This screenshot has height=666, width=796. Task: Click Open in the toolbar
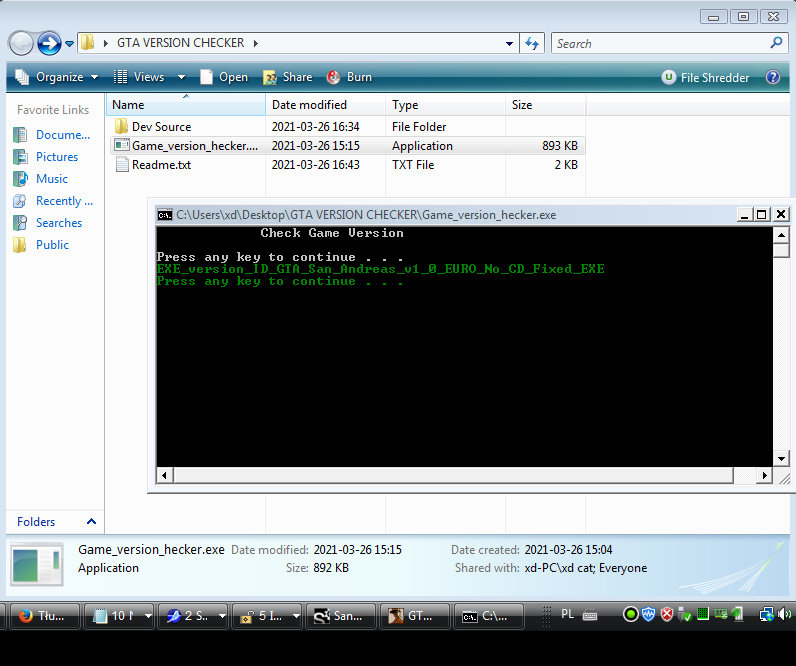[x=224, y=77]
